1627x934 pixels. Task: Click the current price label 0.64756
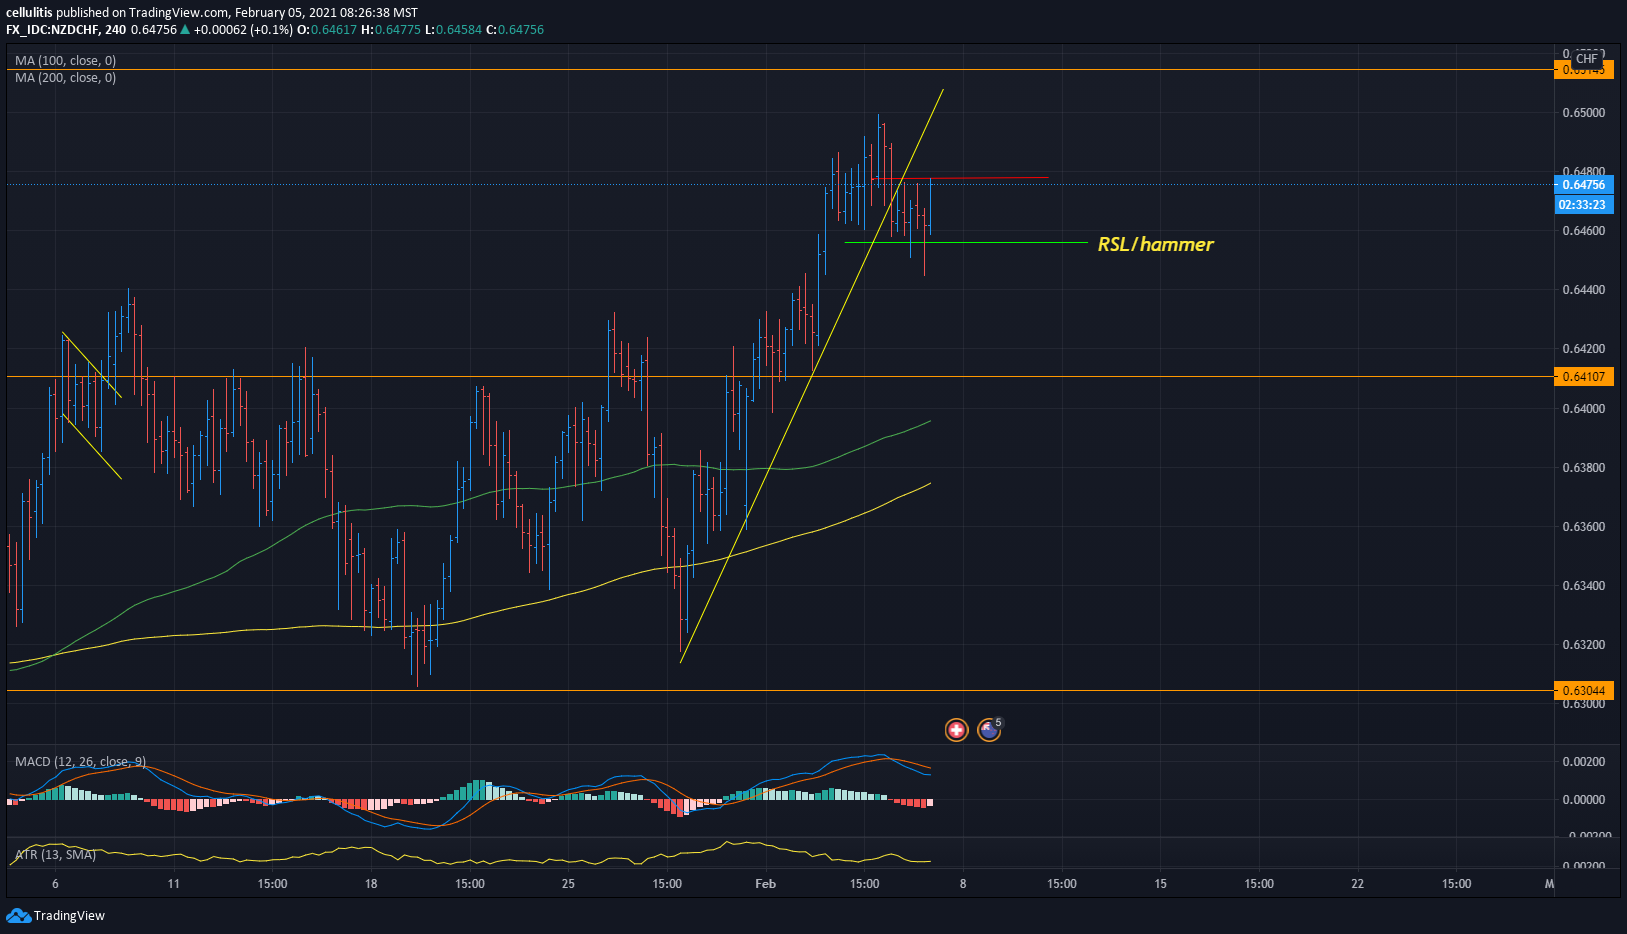(x=1583, y=185)
